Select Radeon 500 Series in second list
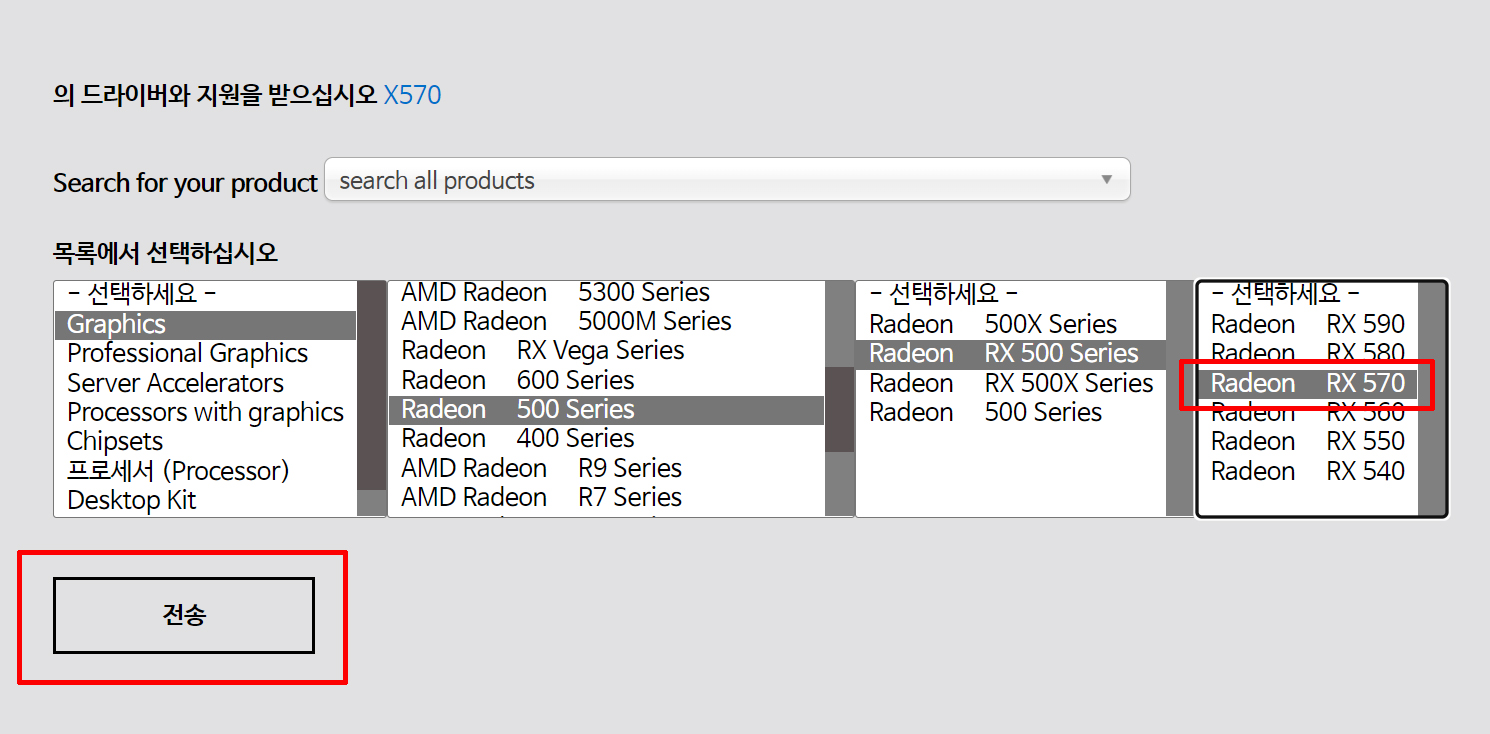 (x=606, y=409)
